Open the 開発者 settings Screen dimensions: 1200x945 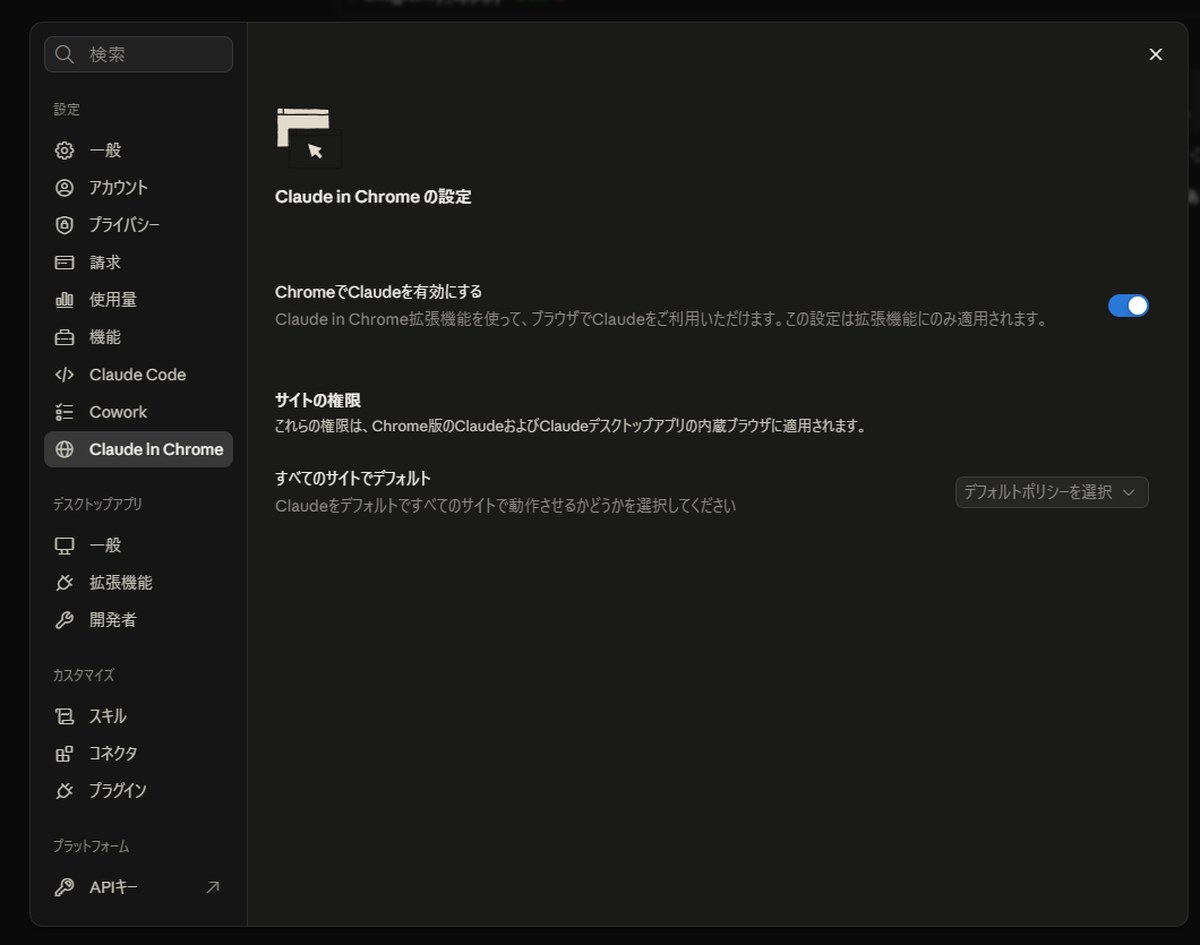point(138,620)
